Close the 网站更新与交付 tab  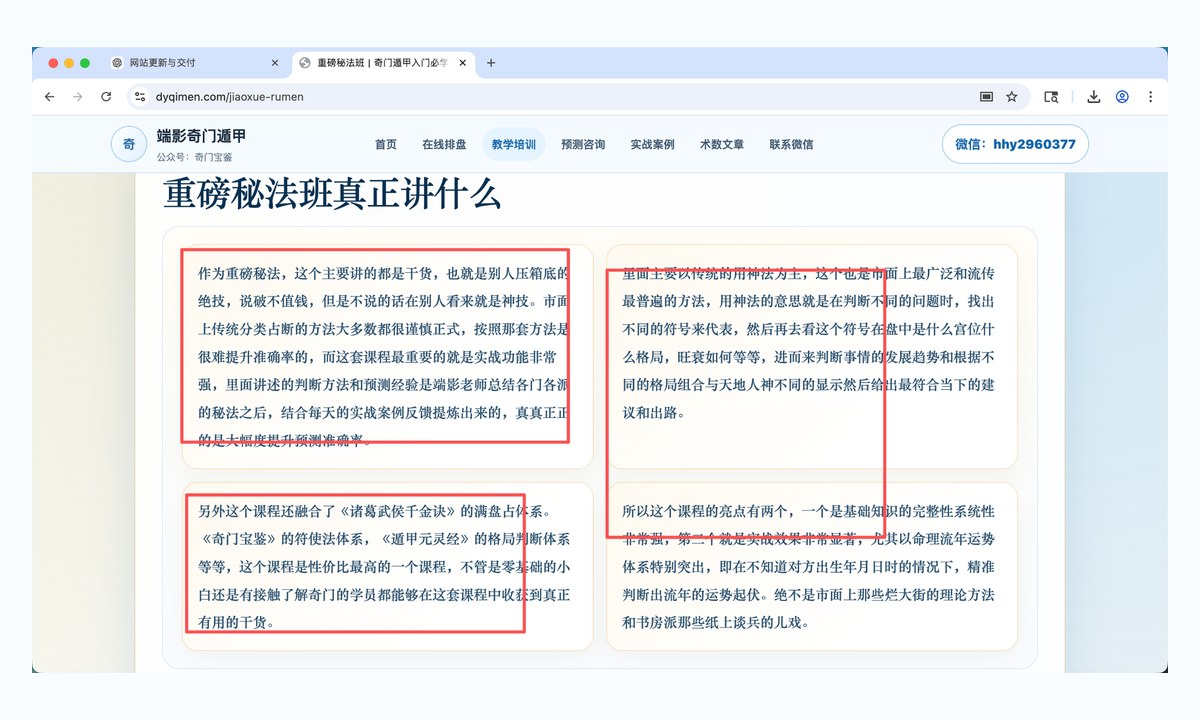click(x=275, y=63)
